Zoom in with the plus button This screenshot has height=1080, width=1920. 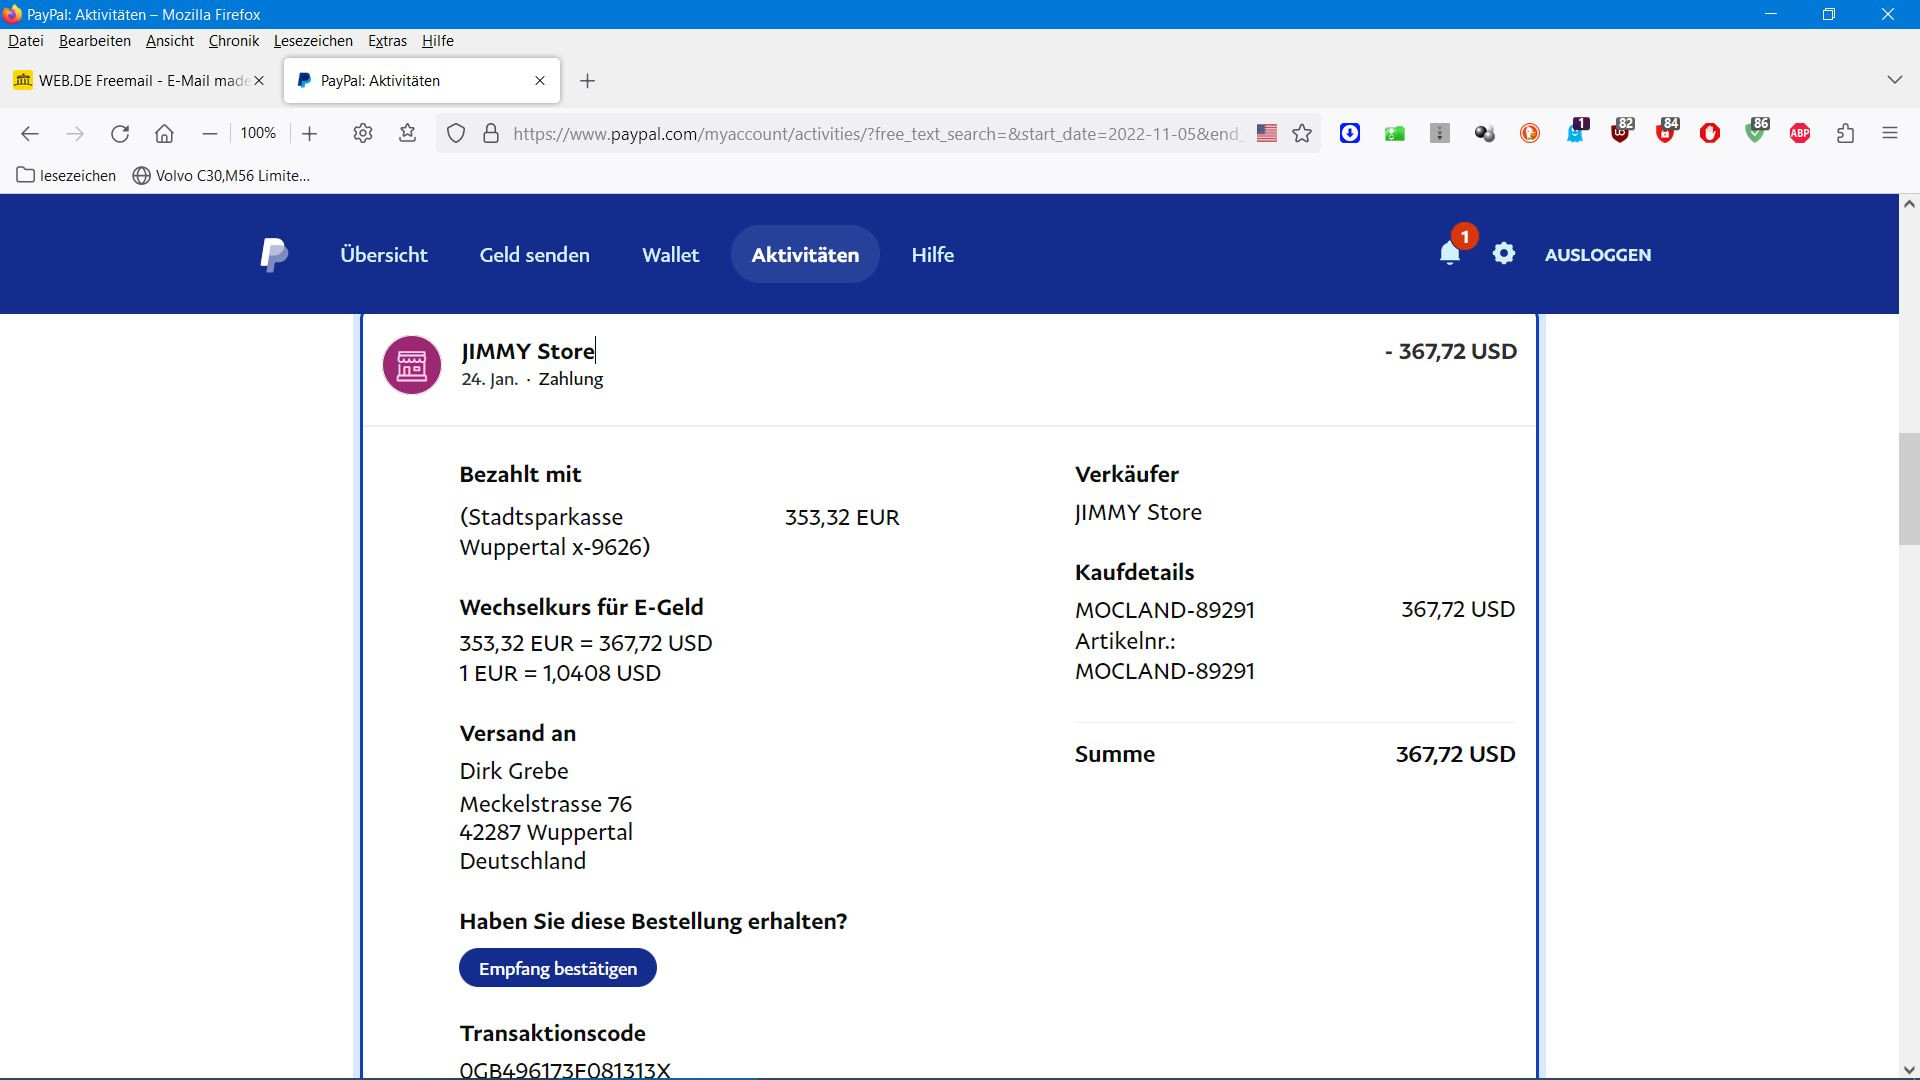(310, 133)
